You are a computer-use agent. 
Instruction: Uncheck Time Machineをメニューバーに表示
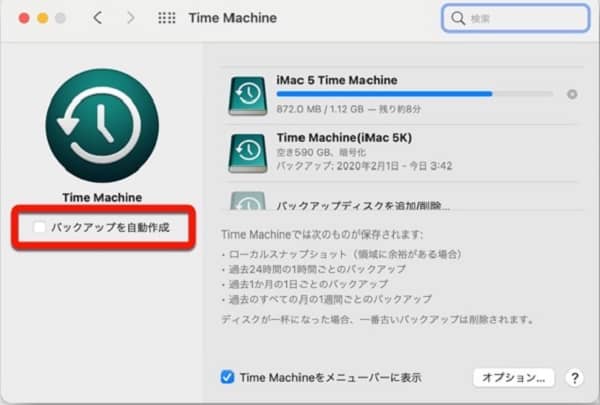[227, 377]
